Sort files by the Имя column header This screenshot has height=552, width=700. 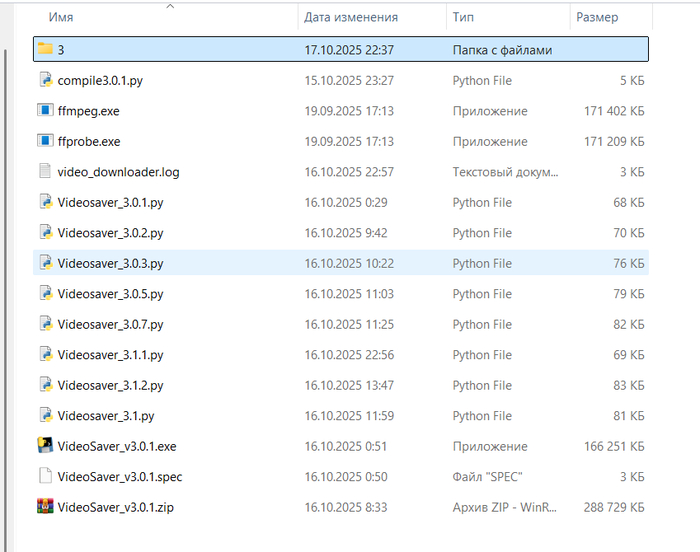(60, 18)
